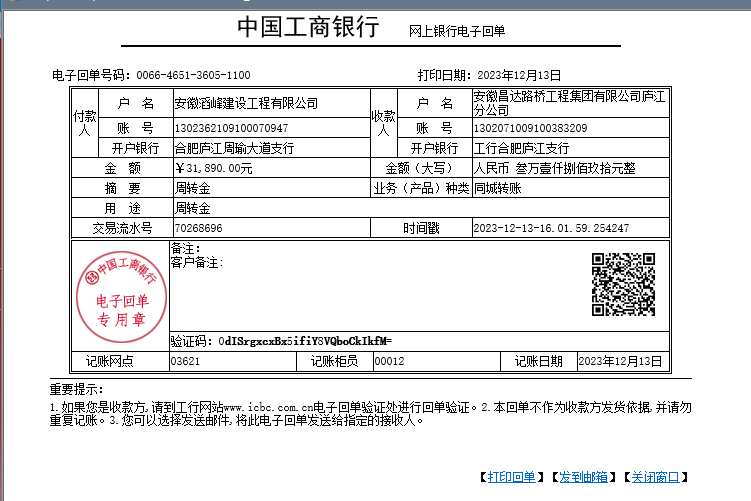Click the payer bank 合肥庐江周瑜大道支行
The height and width of the screenshot is (501, 751).
pyautogui.click(x=234, y=148)
